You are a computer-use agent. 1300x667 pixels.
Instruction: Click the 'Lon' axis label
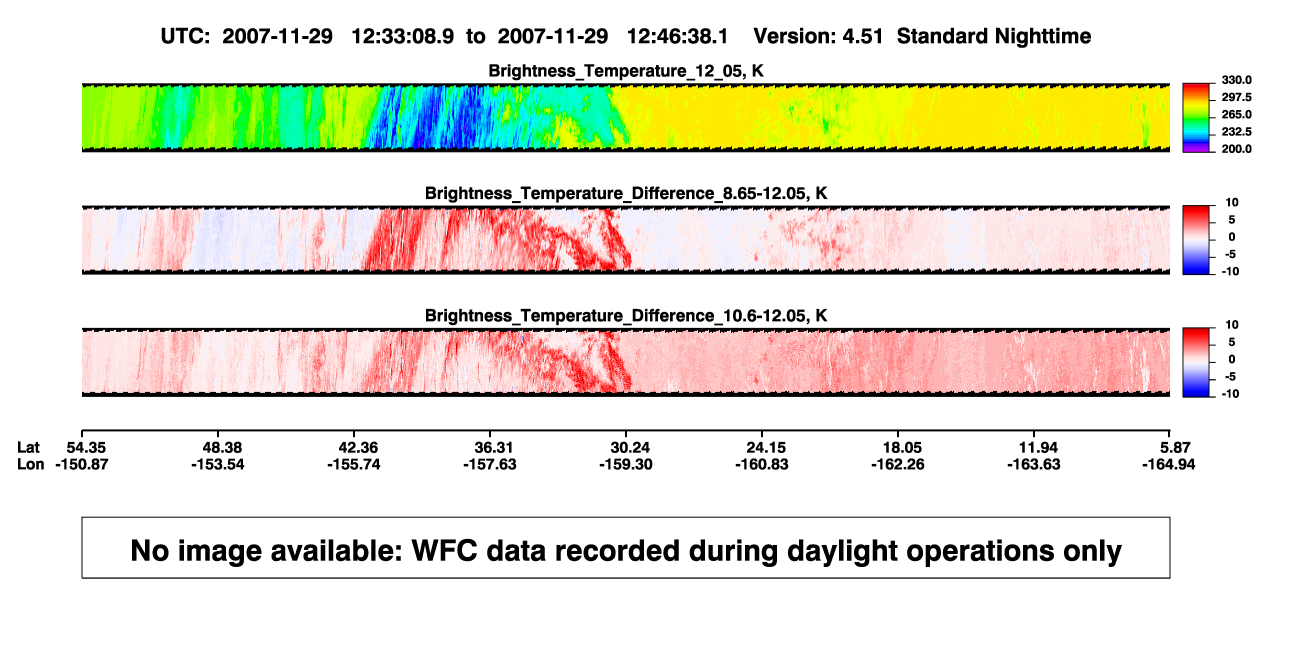[30, 464]
